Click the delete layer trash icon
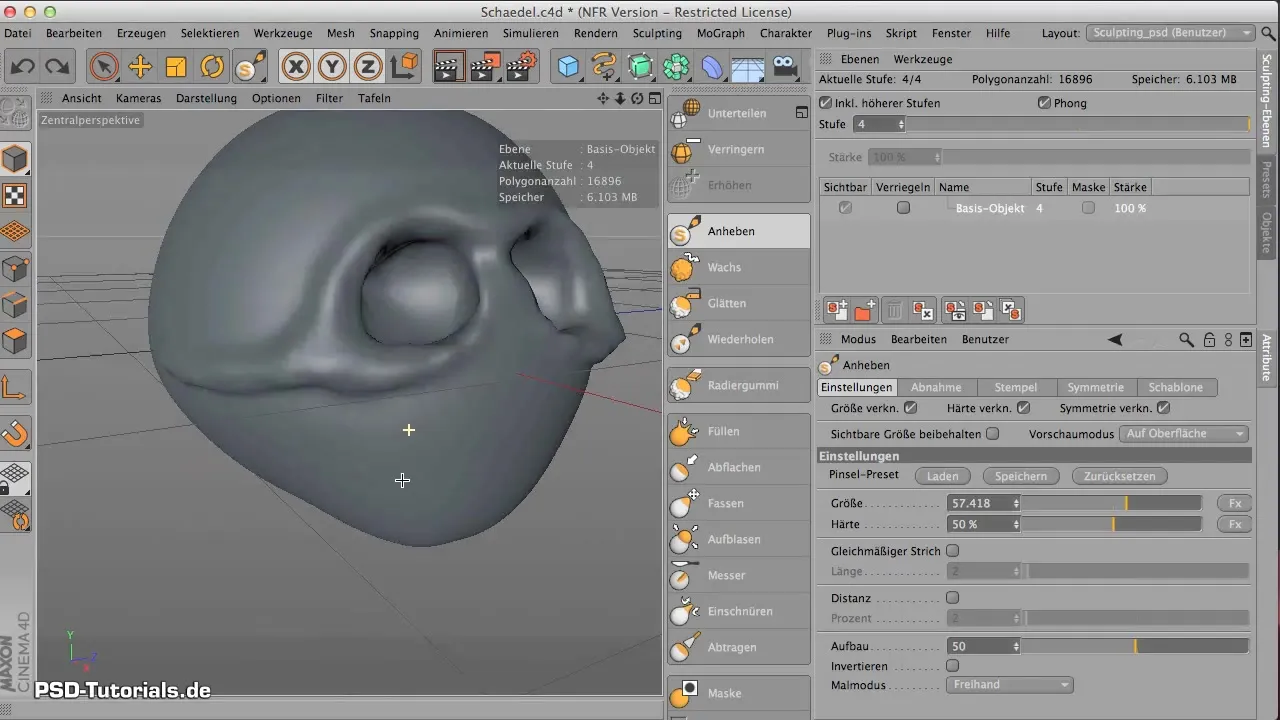The width and height of the screenshot is (1280, 720). [895, 311]
